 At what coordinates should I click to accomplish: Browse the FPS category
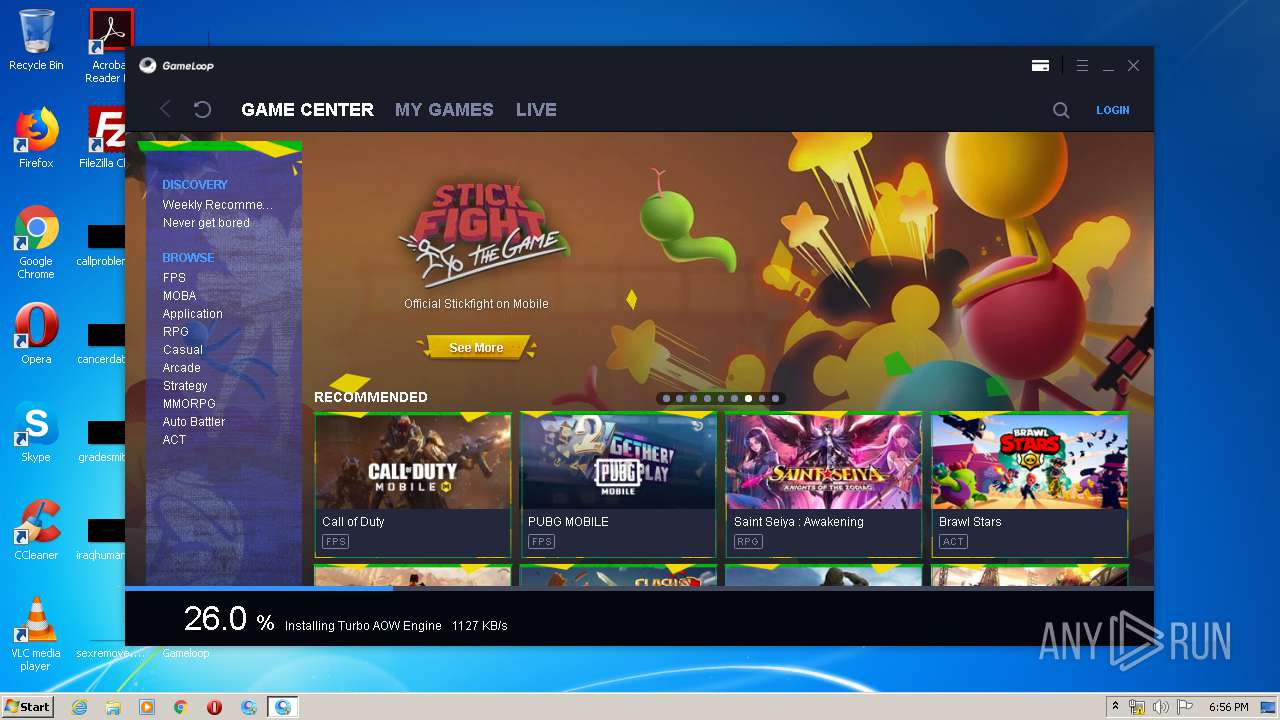coord(174,278)
